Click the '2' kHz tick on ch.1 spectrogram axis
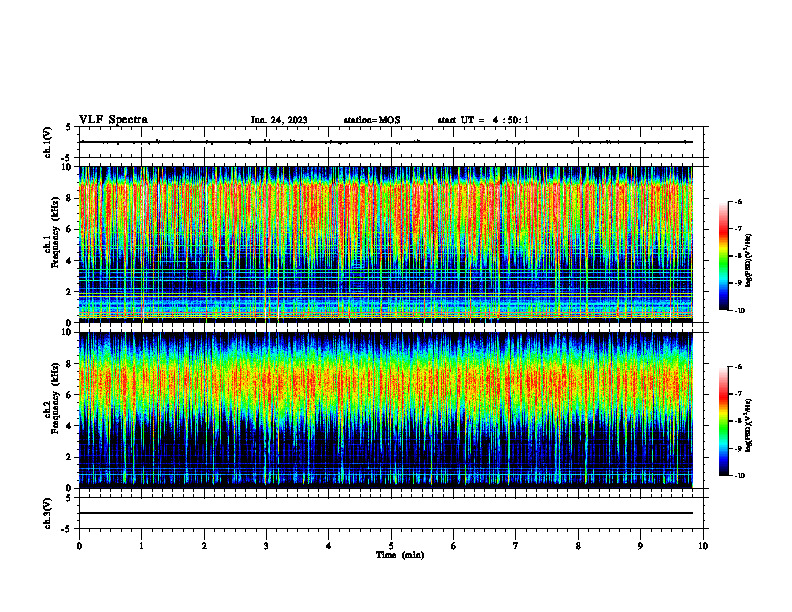This screenshot has width=792, height=612. [70, 292]
